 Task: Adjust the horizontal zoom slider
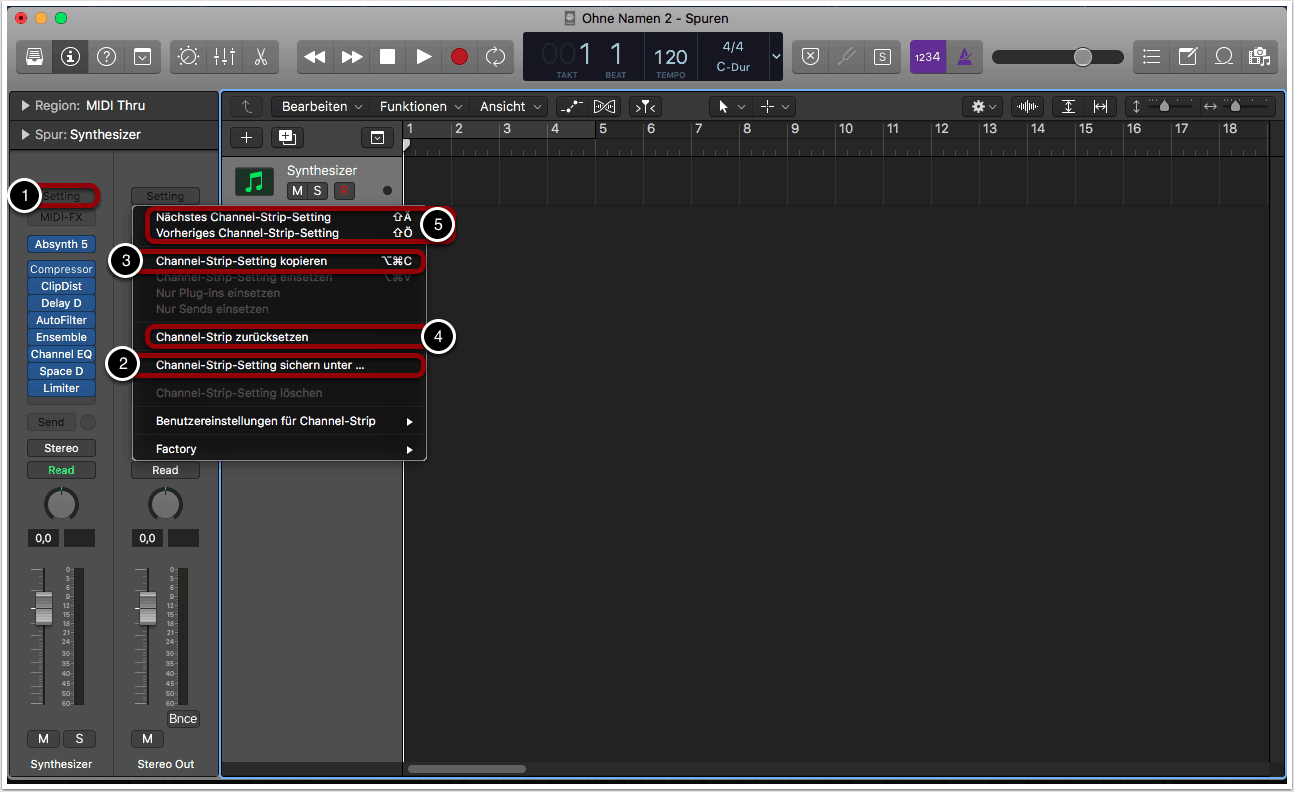[1236, 106]
